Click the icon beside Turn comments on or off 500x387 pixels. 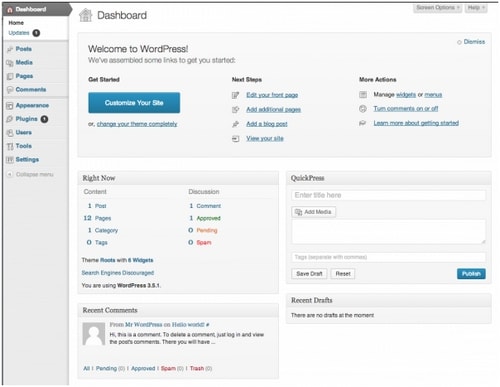pos(363,109)
